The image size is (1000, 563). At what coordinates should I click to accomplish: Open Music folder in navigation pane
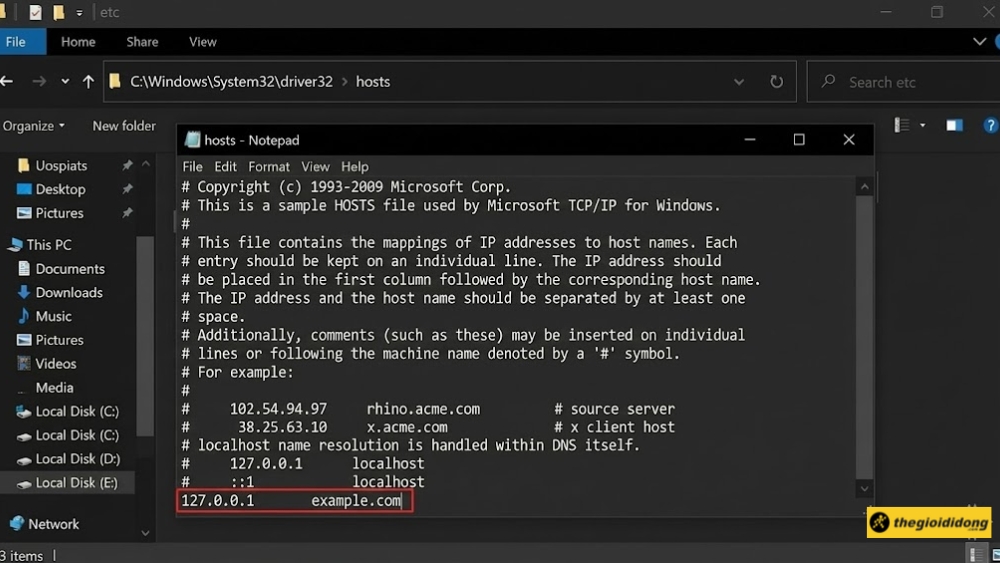[54, 316]
